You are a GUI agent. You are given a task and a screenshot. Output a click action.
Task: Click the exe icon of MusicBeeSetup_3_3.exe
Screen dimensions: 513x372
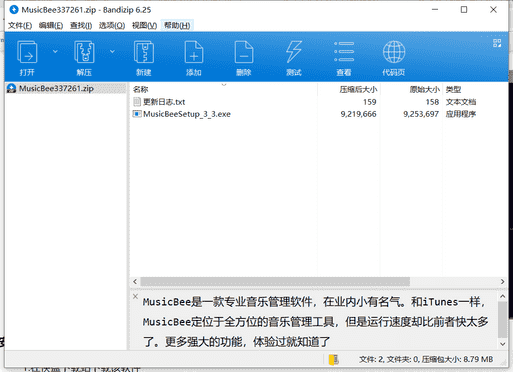[137, 114]
